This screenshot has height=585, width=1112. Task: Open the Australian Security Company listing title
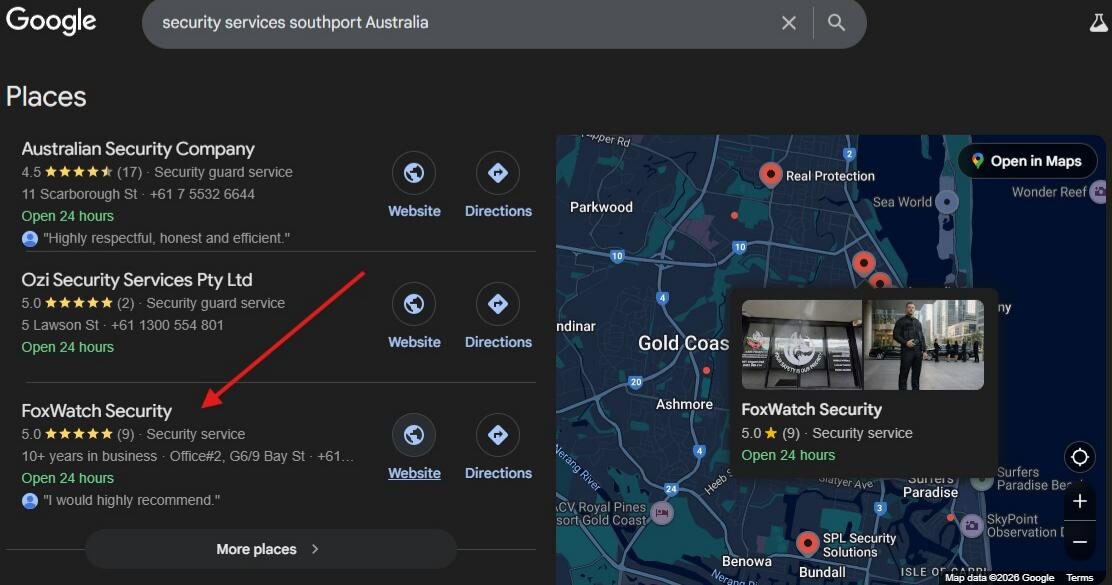(138, 149)
